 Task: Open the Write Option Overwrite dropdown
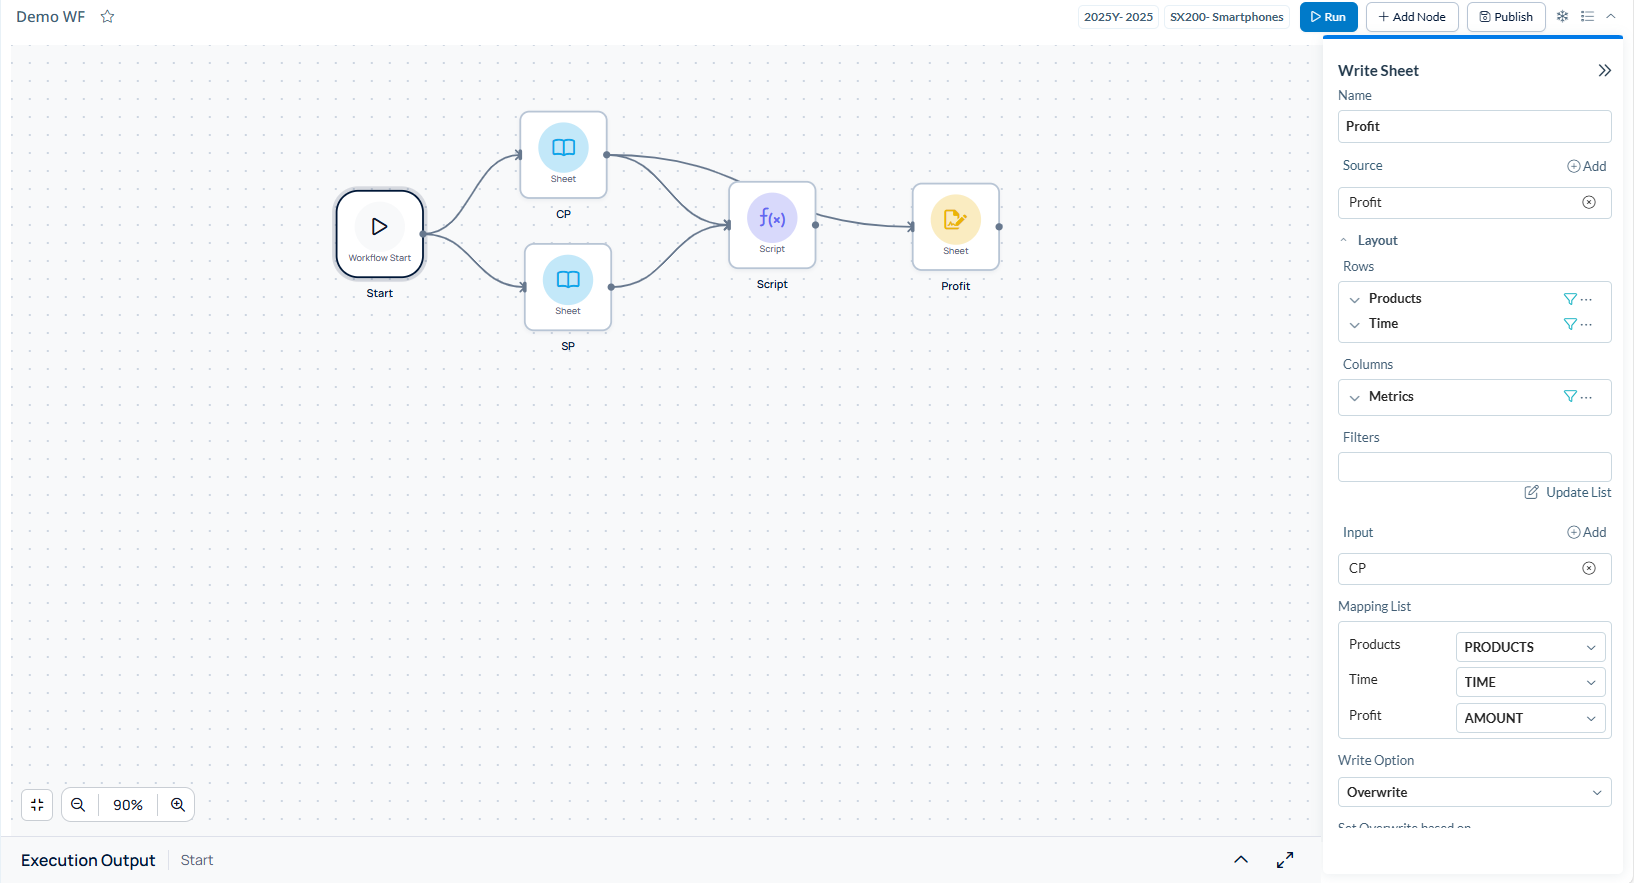pos(1474,792)
